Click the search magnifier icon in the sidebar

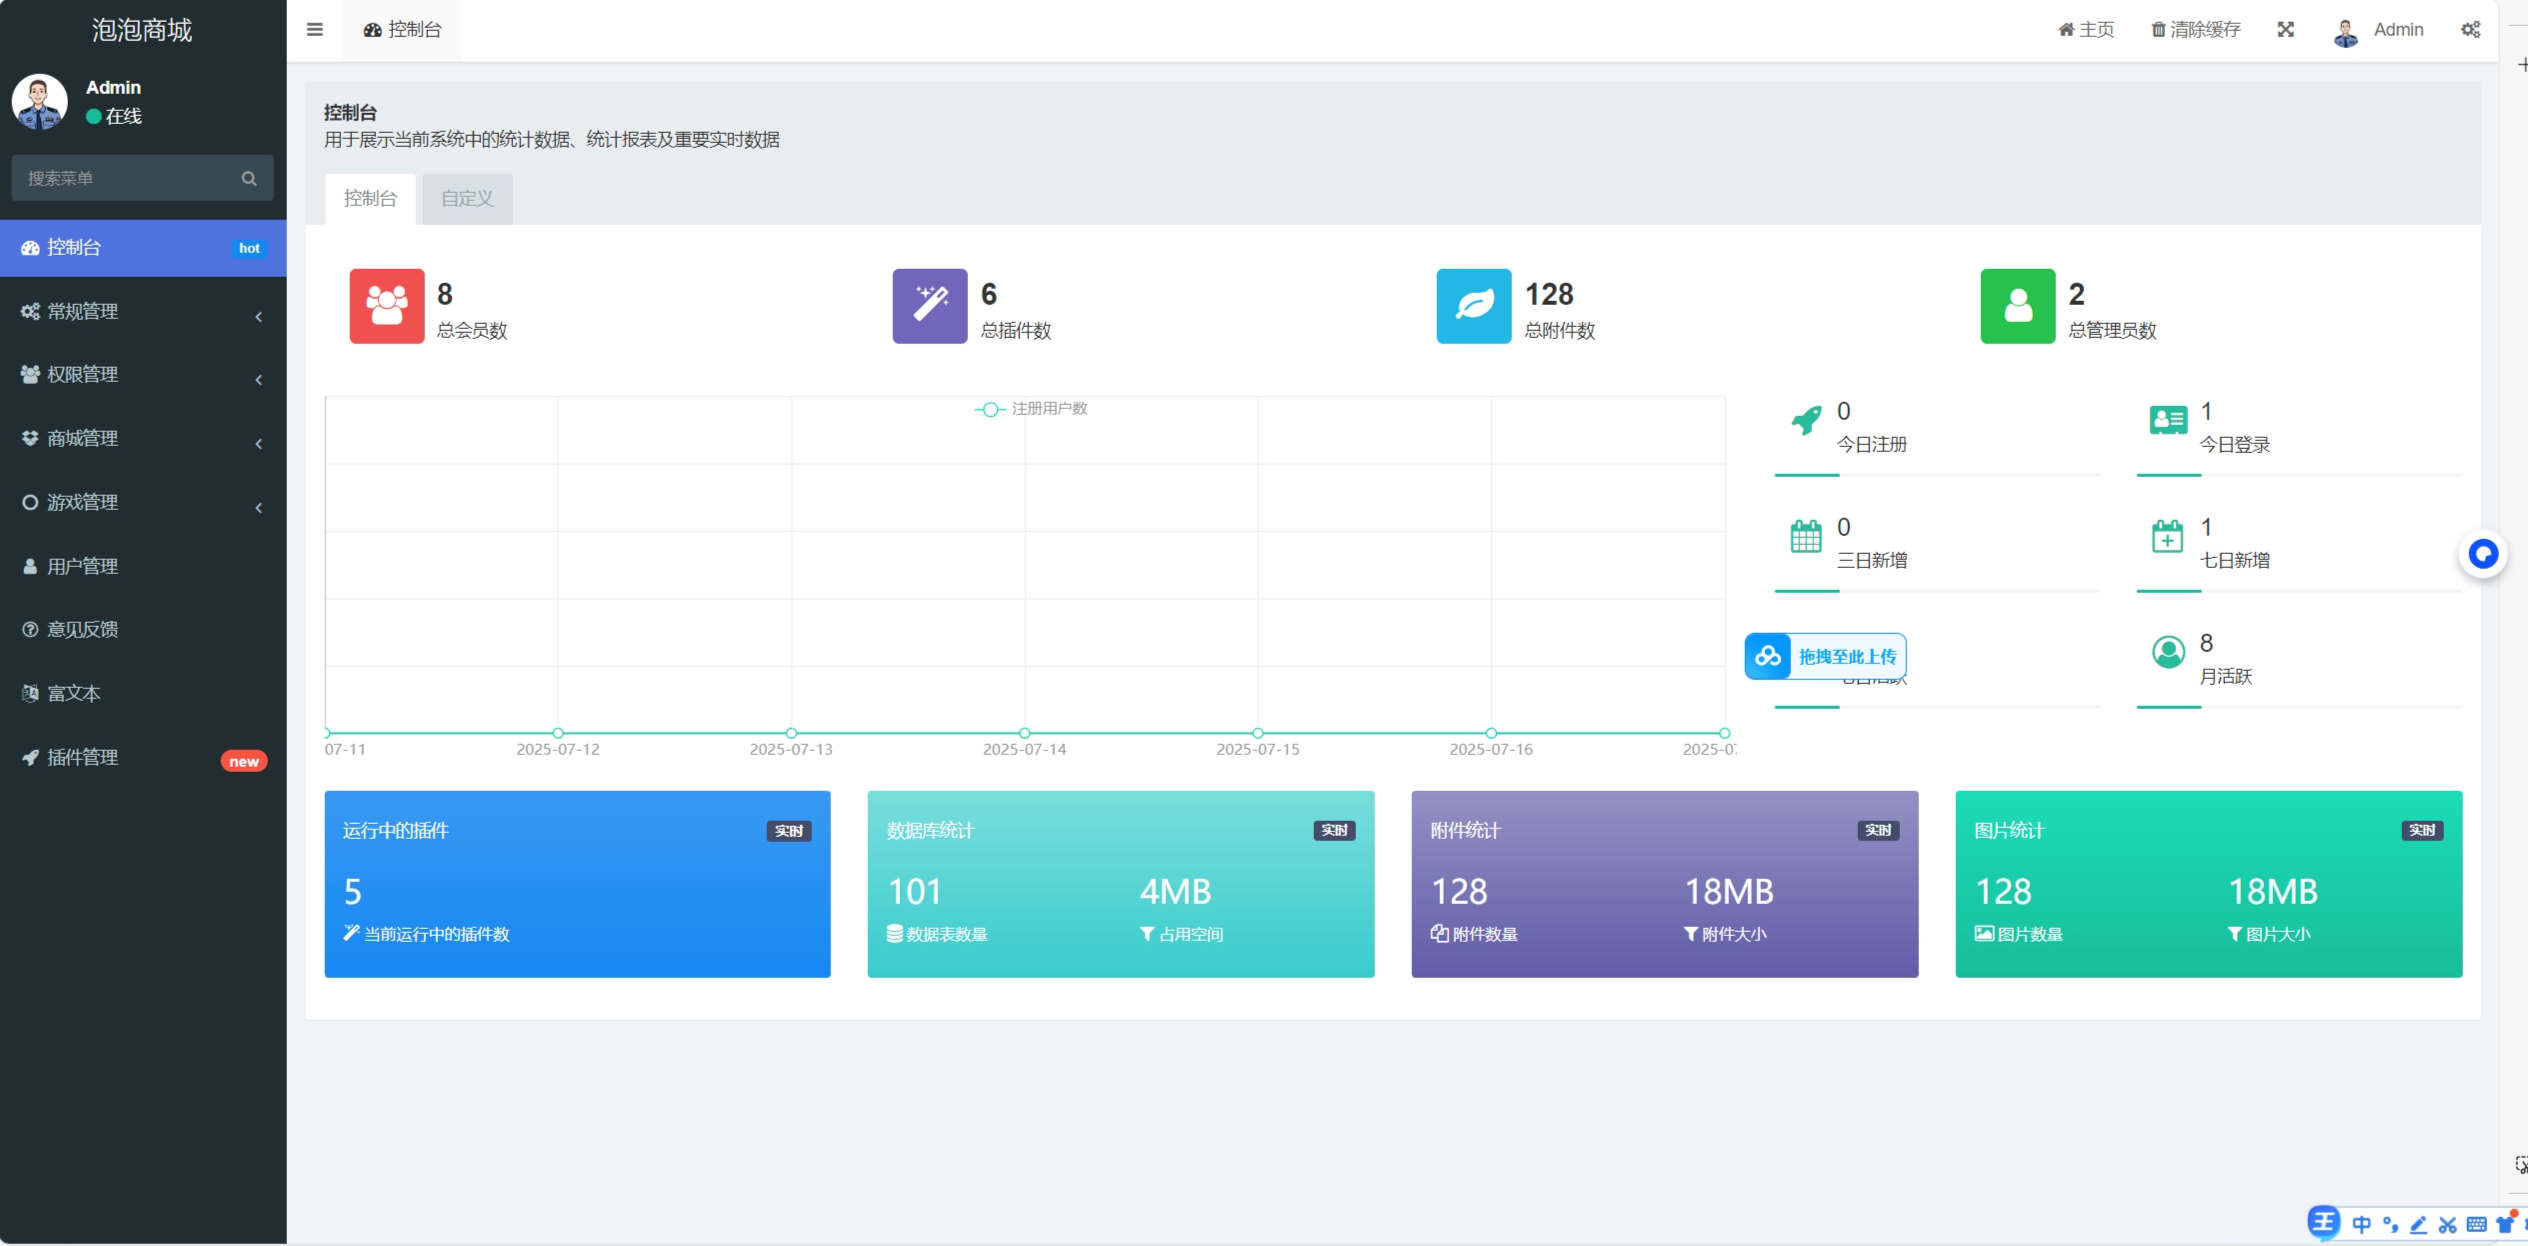pos(249,178)
